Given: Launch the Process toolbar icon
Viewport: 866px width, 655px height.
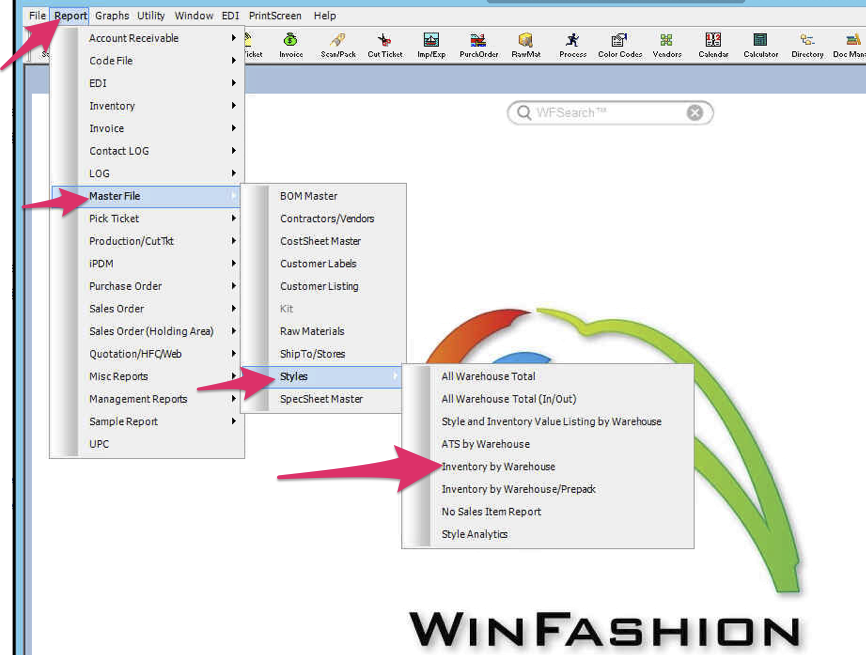Looking at the screenshot, I should [x=573, y=45].
